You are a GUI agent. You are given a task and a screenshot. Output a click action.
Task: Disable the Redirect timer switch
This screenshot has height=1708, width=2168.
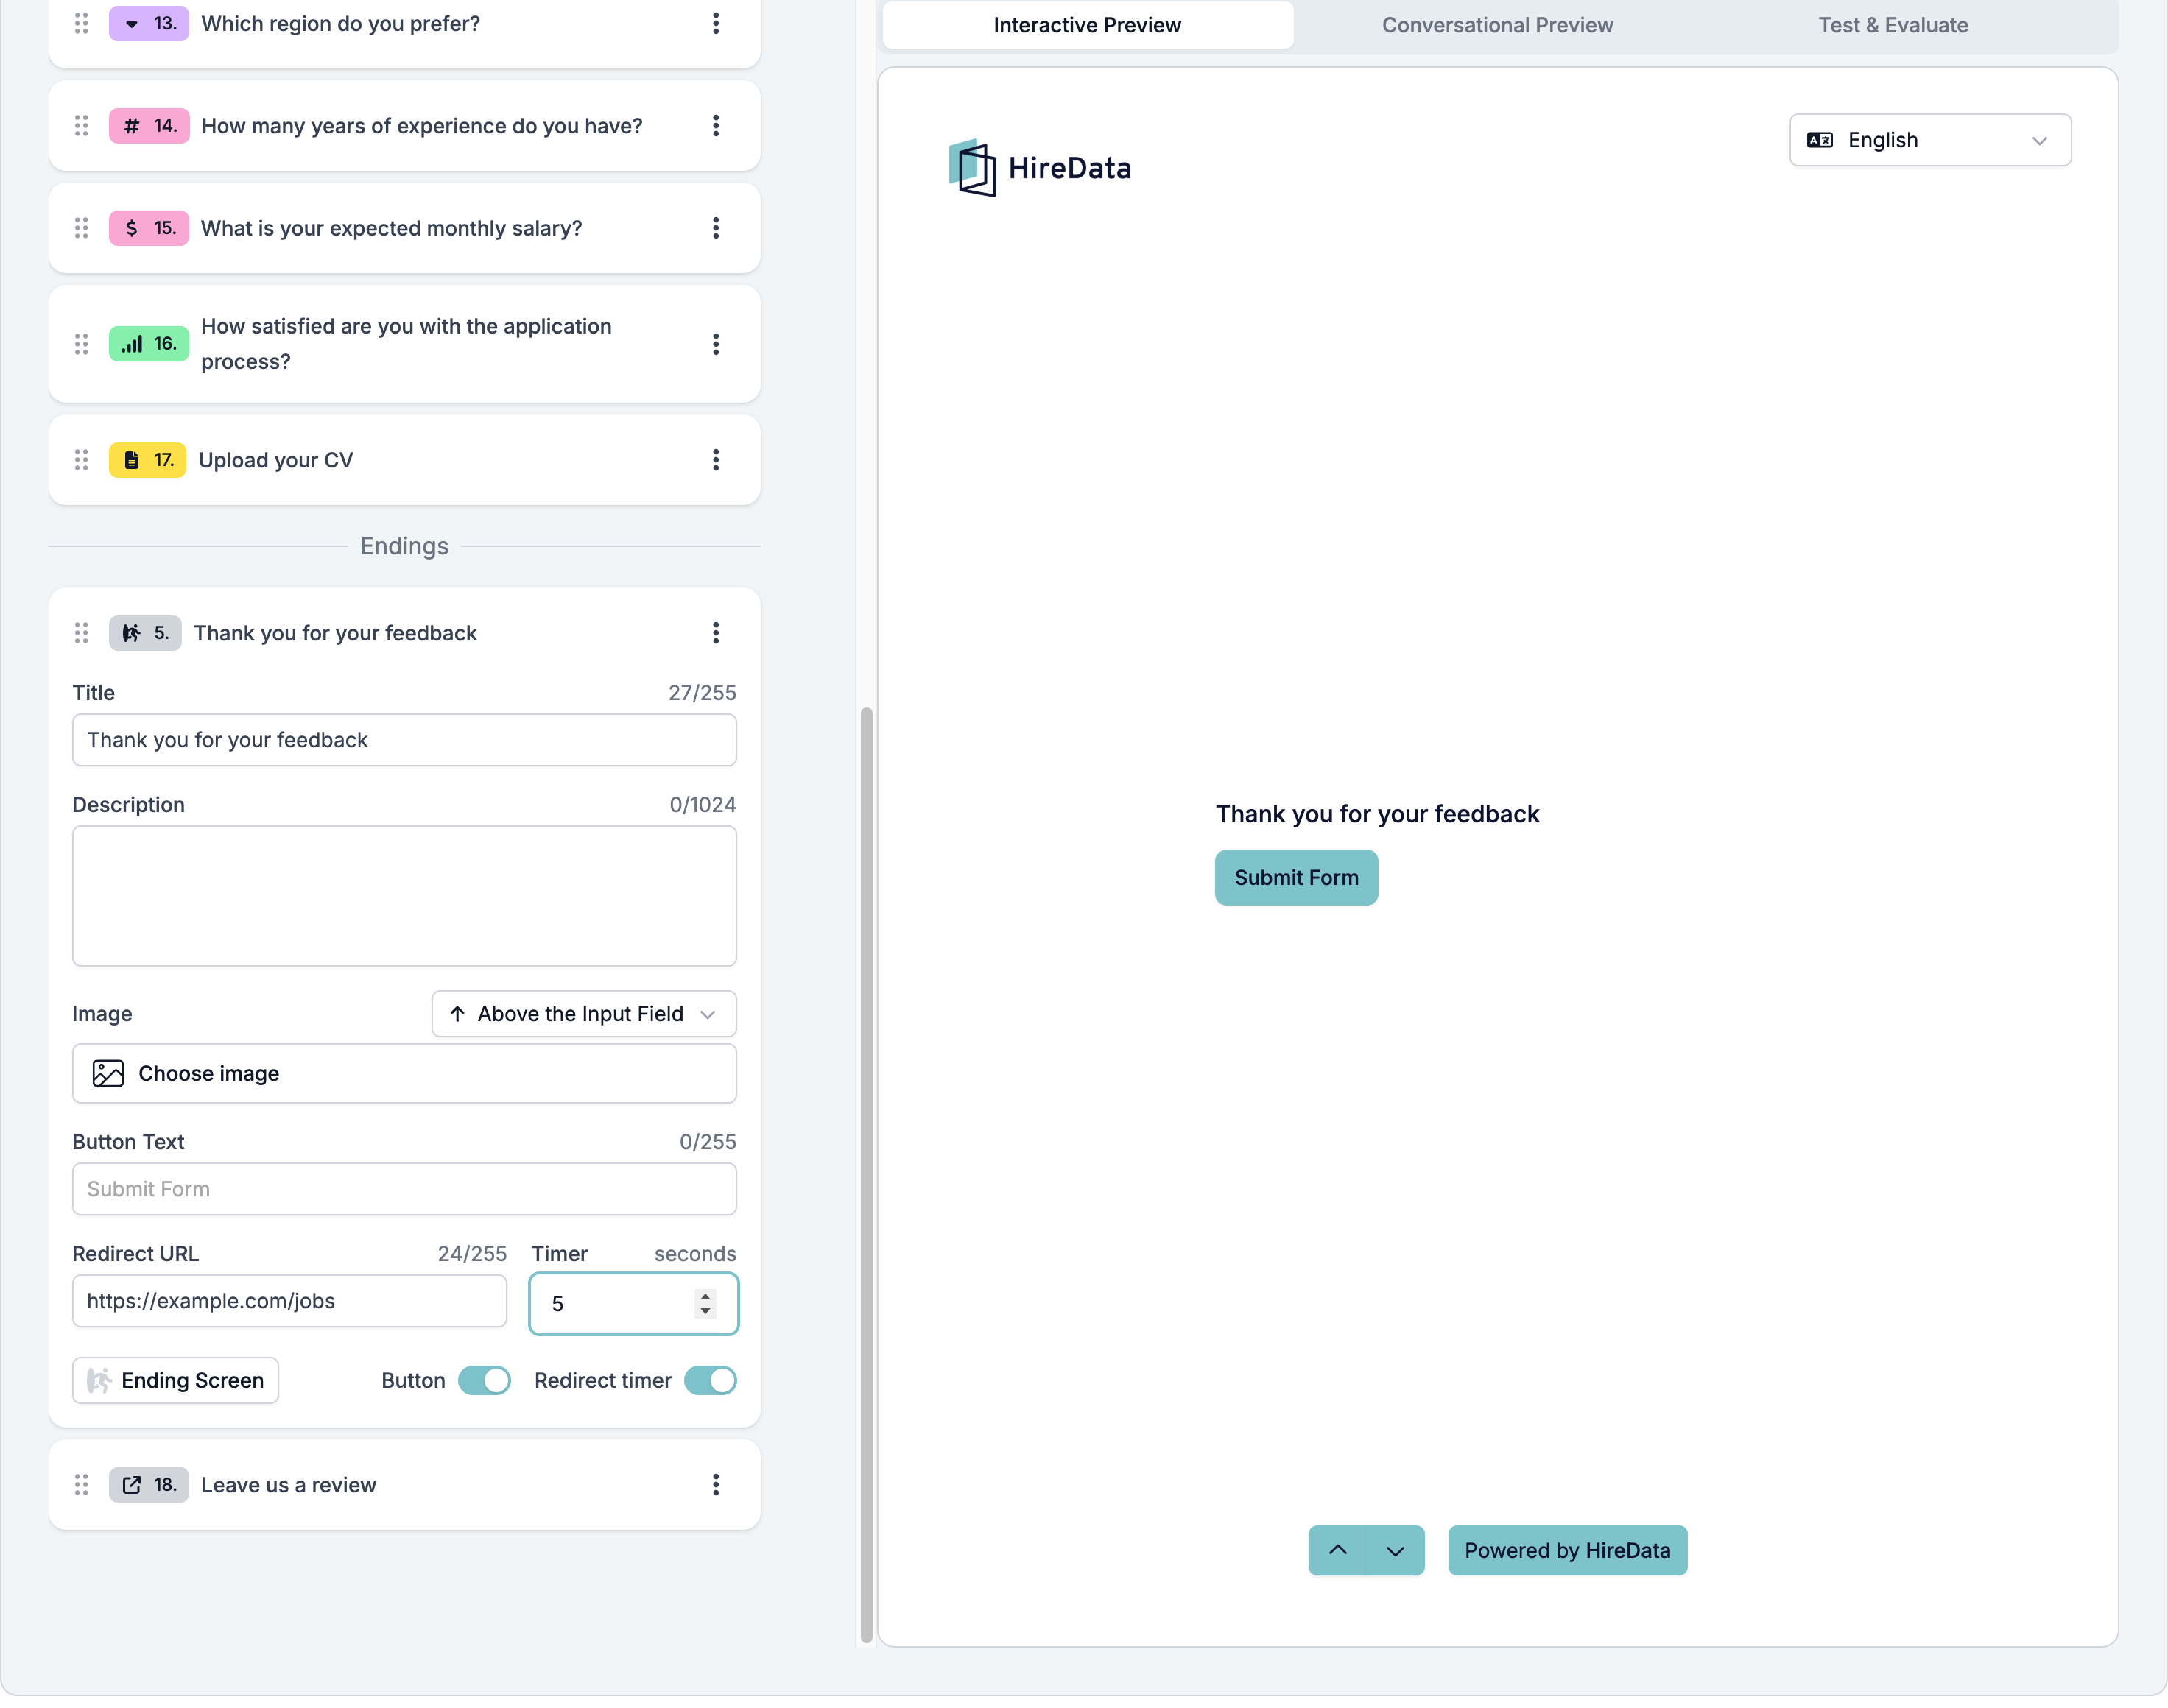710,1381
